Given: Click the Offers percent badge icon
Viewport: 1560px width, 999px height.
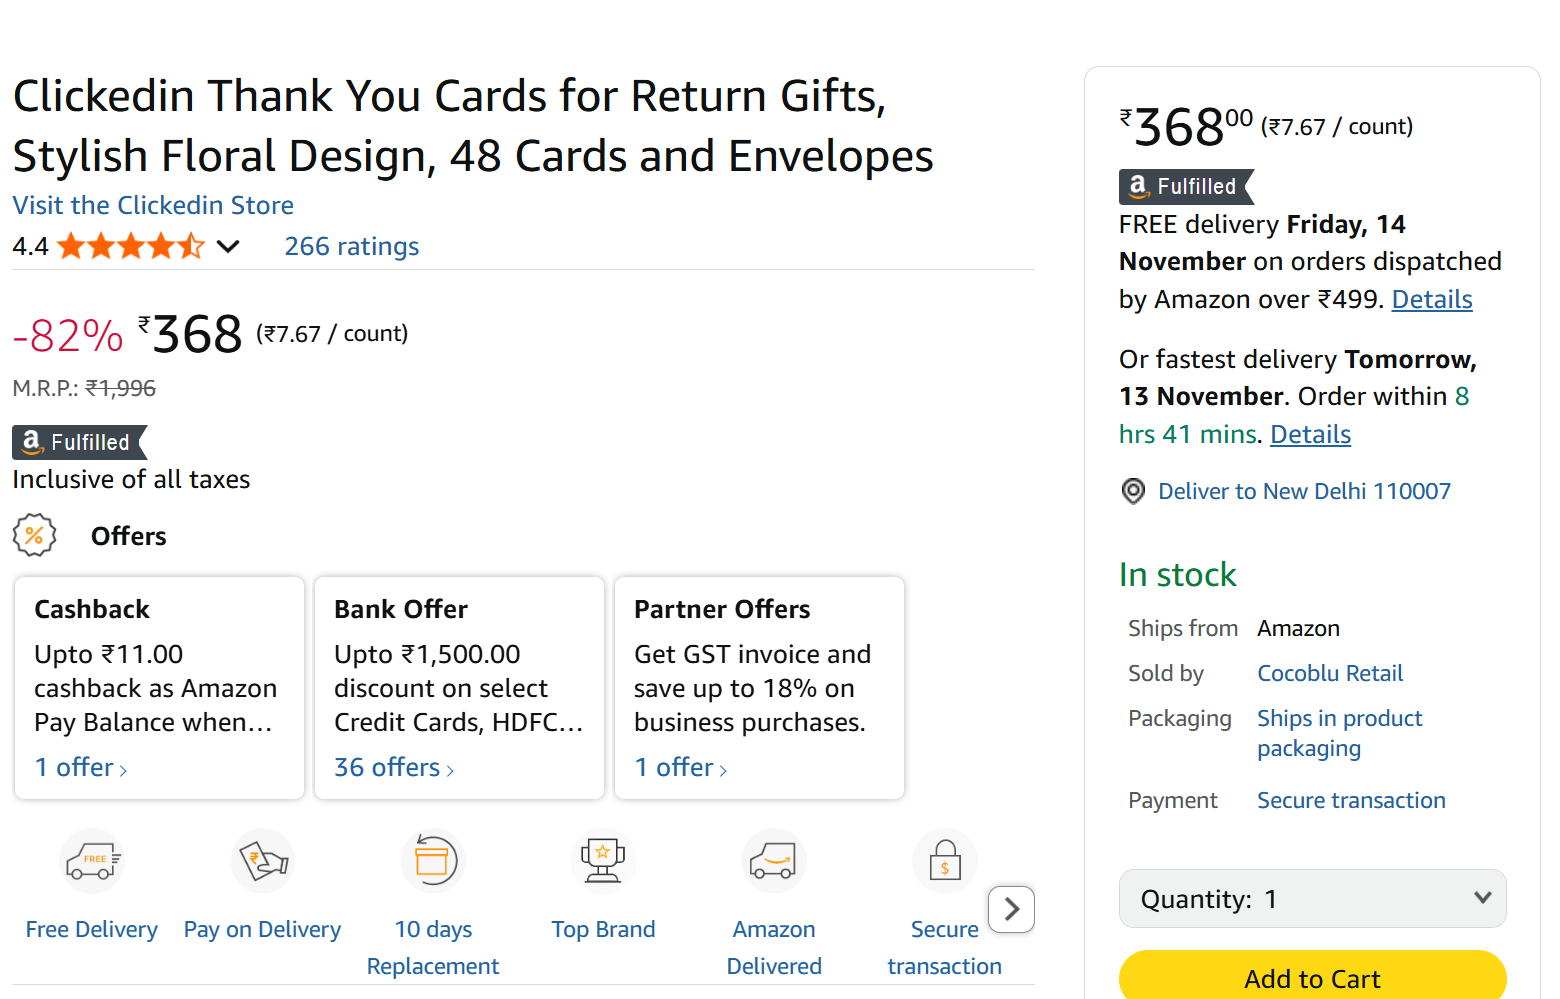Looking at the screenshot, I should [x=35, y=535].
